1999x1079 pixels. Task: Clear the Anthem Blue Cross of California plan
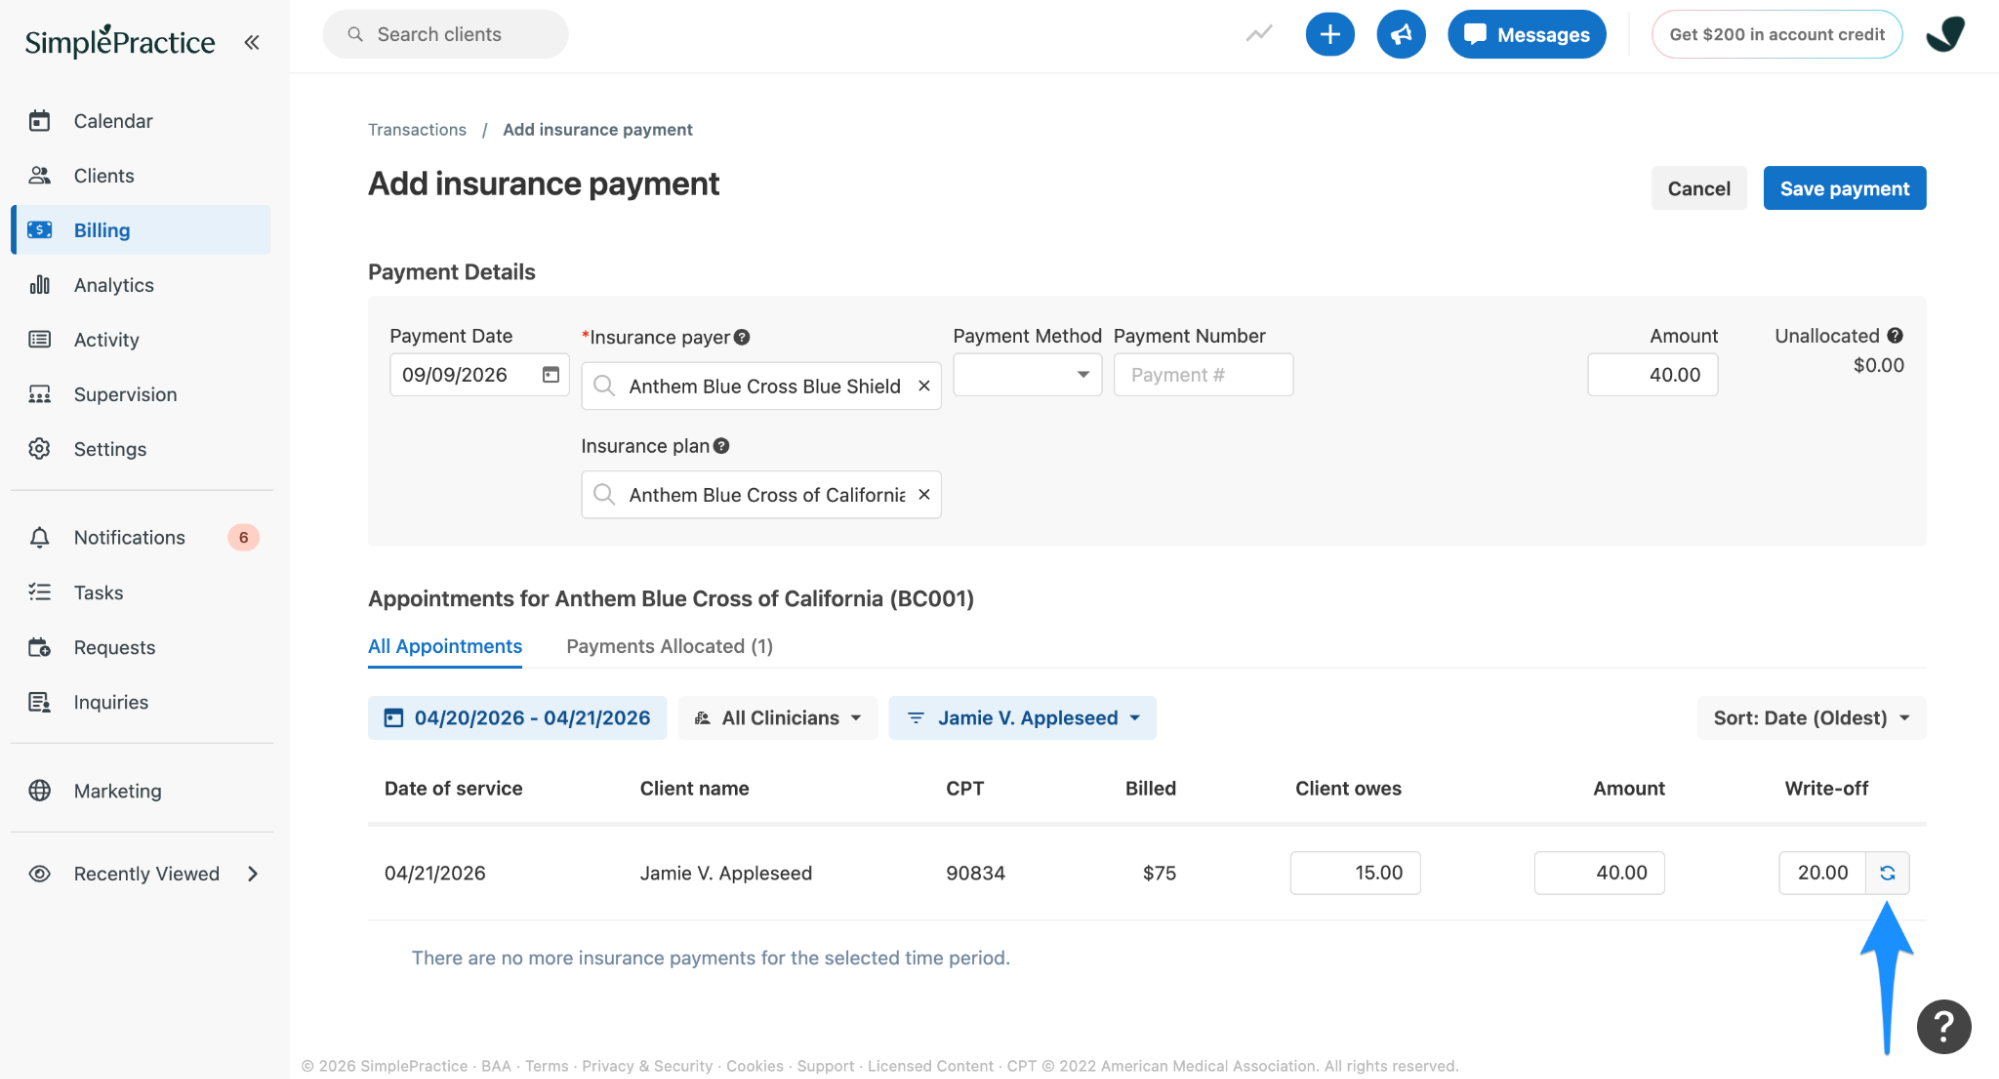point(924,494)
